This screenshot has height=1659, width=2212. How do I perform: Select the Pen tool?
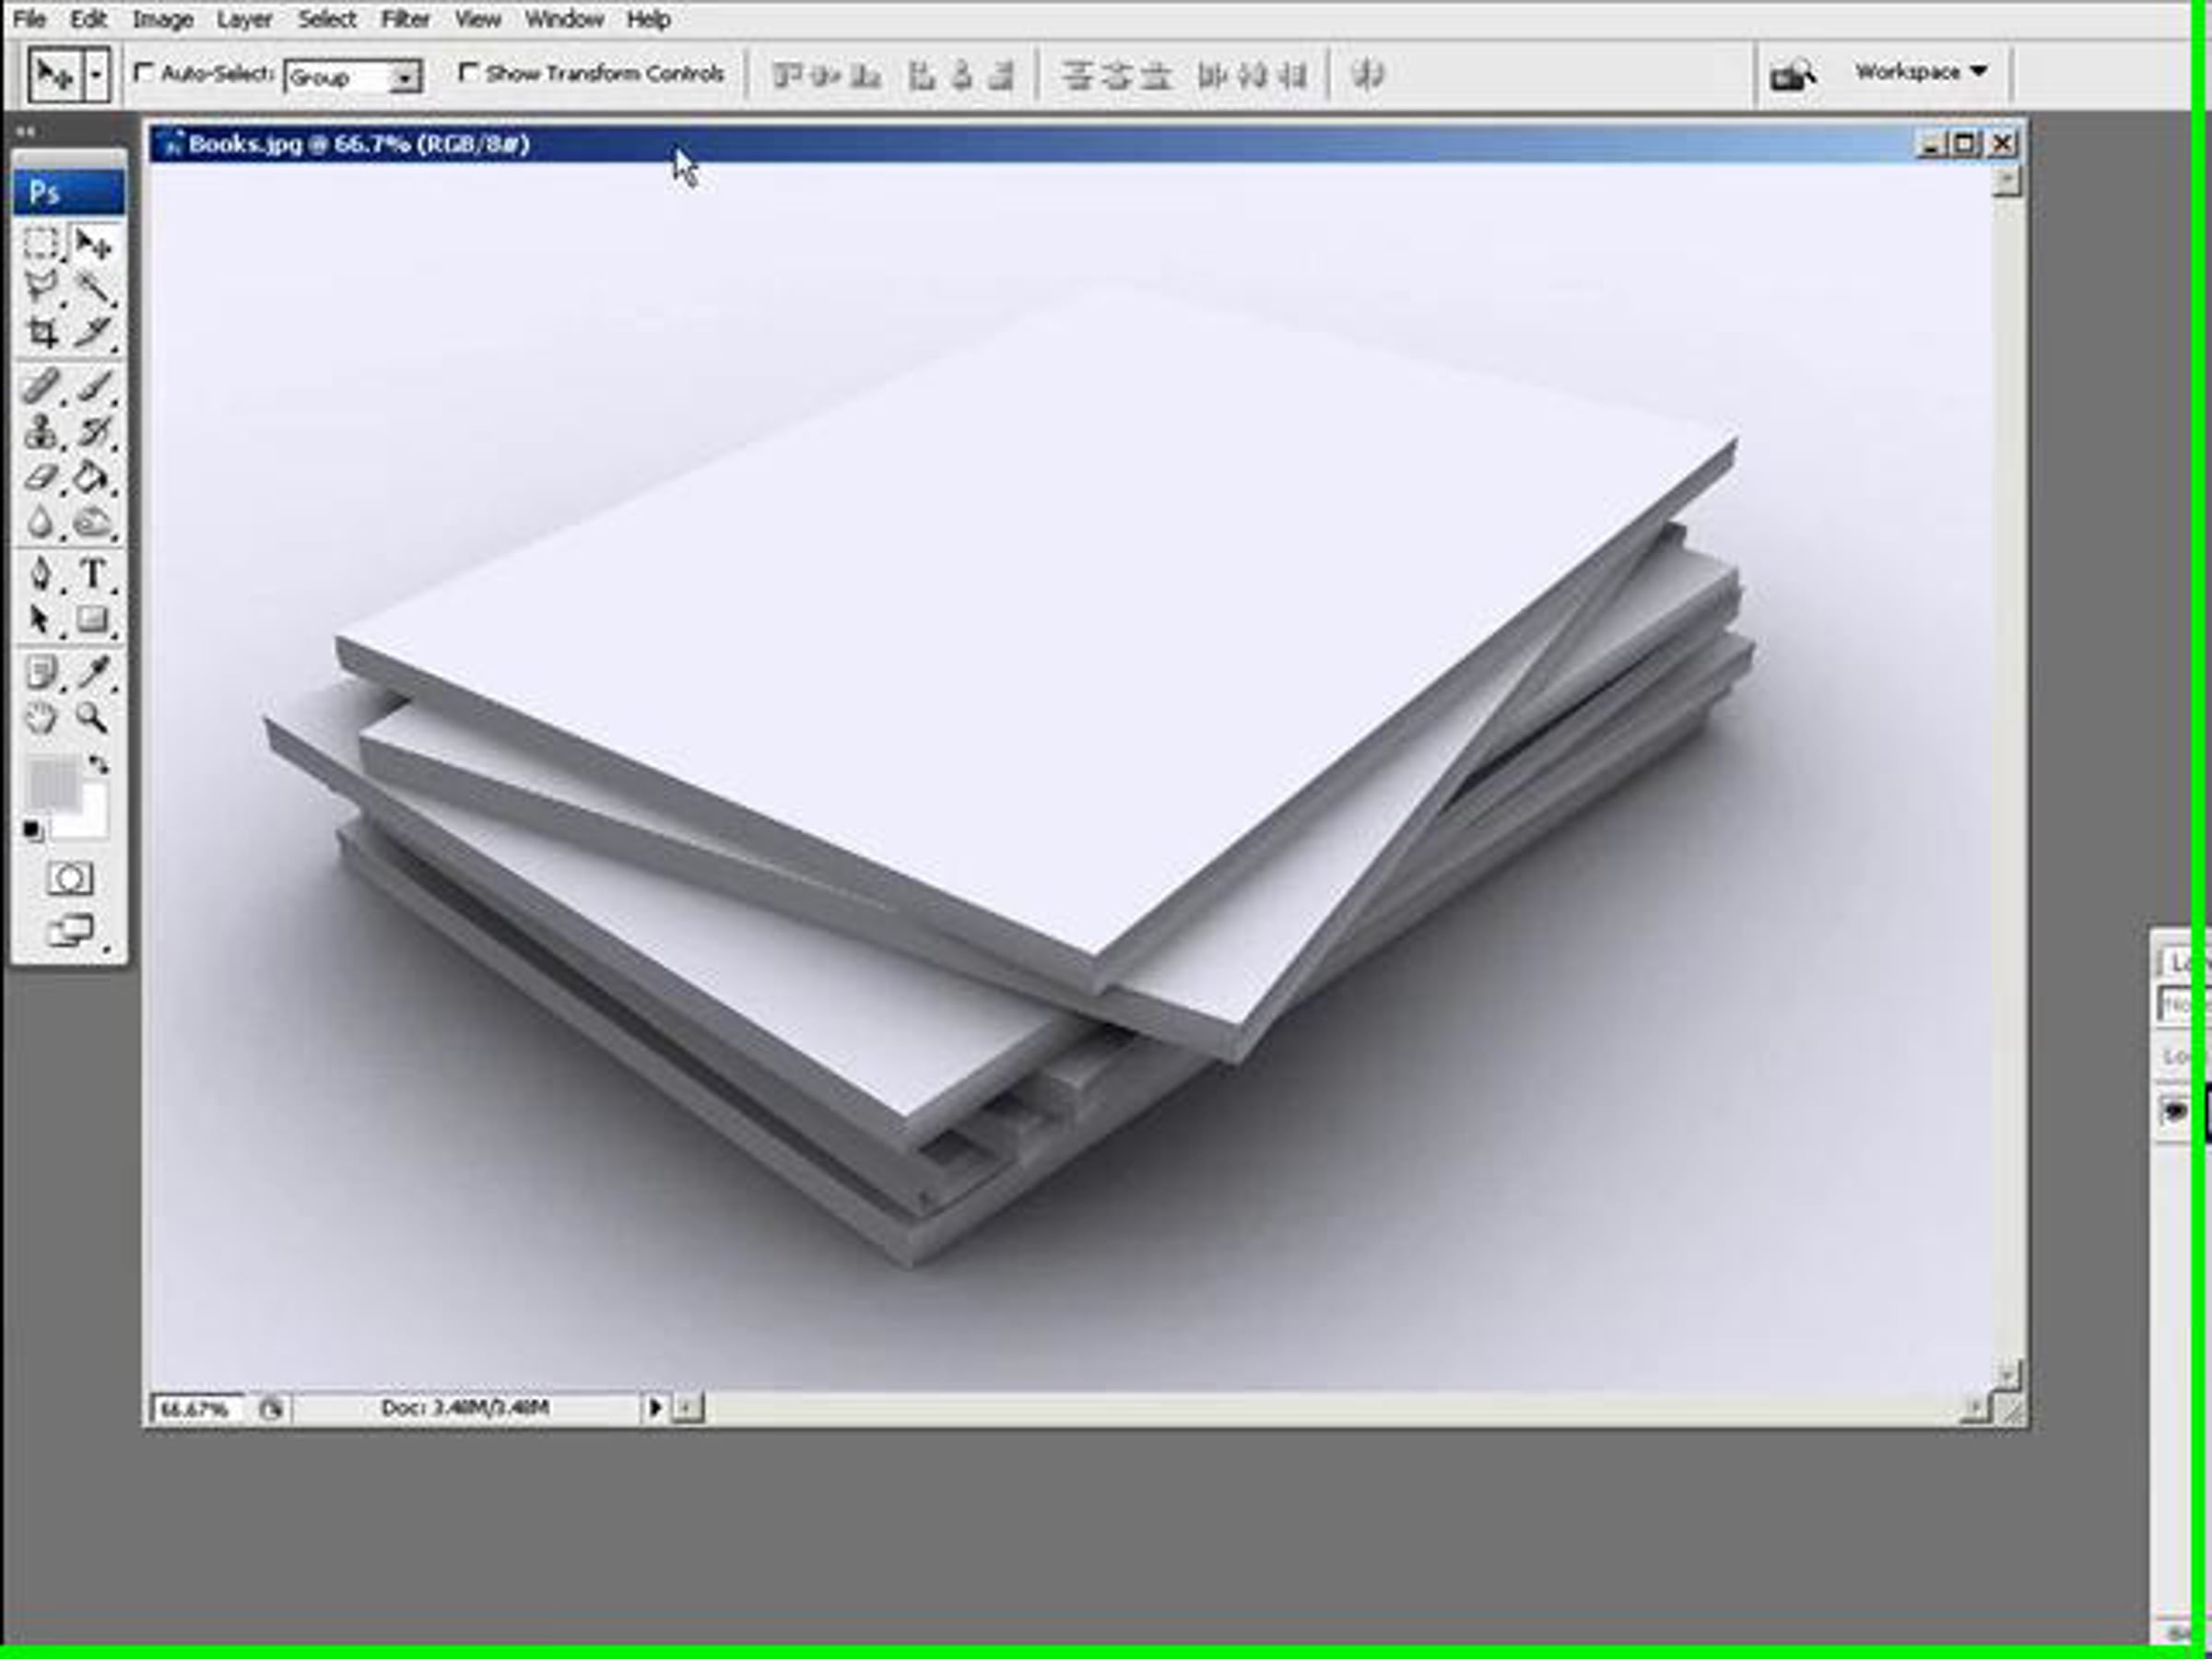point(41,574)
